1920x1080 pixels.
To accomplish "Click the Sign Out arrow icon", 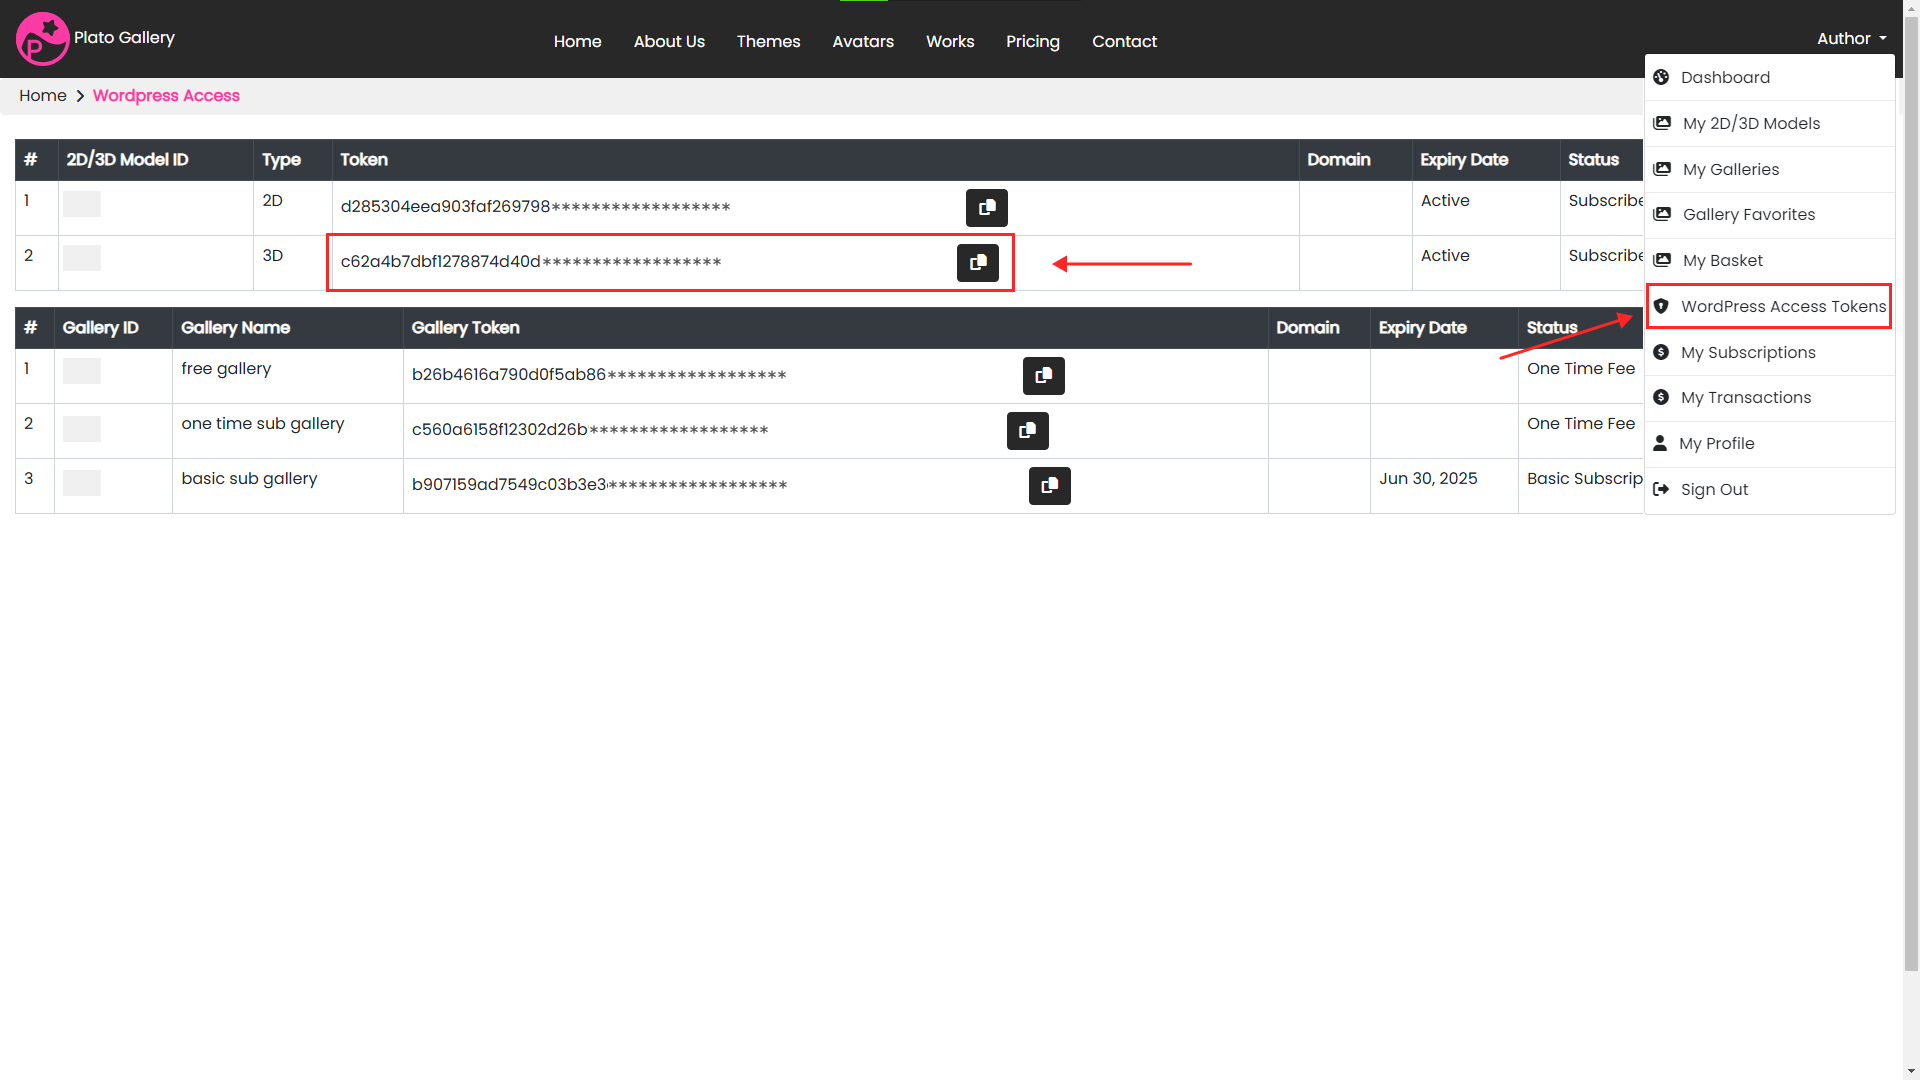I will click(x=1661, y=490).
